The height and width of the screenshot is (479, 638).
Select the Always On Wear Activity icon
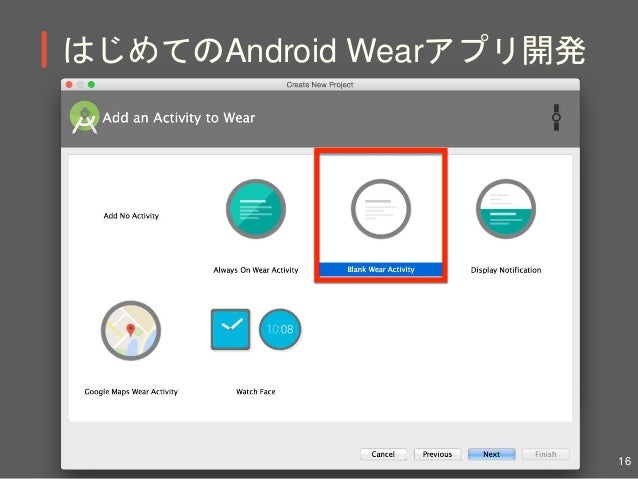[x=256, y=209]
